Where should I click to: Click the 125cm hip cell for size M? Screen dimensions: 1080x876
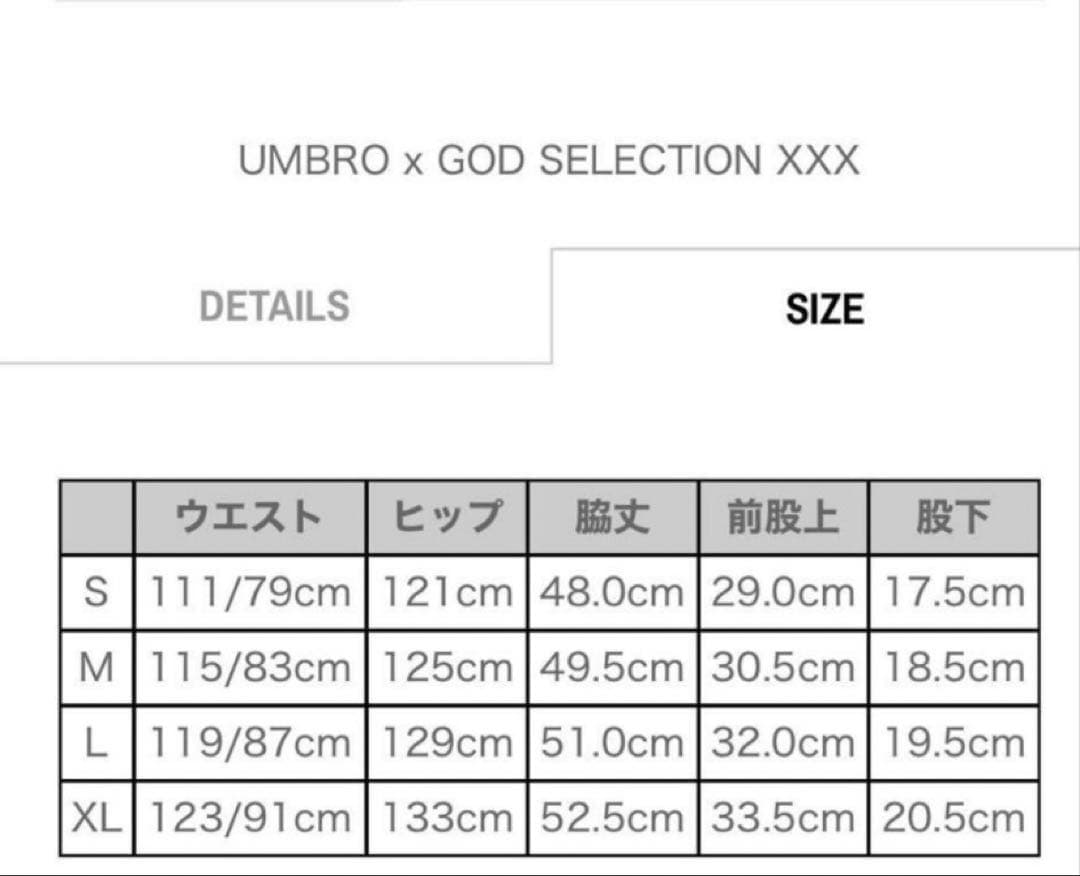[448, 667]
